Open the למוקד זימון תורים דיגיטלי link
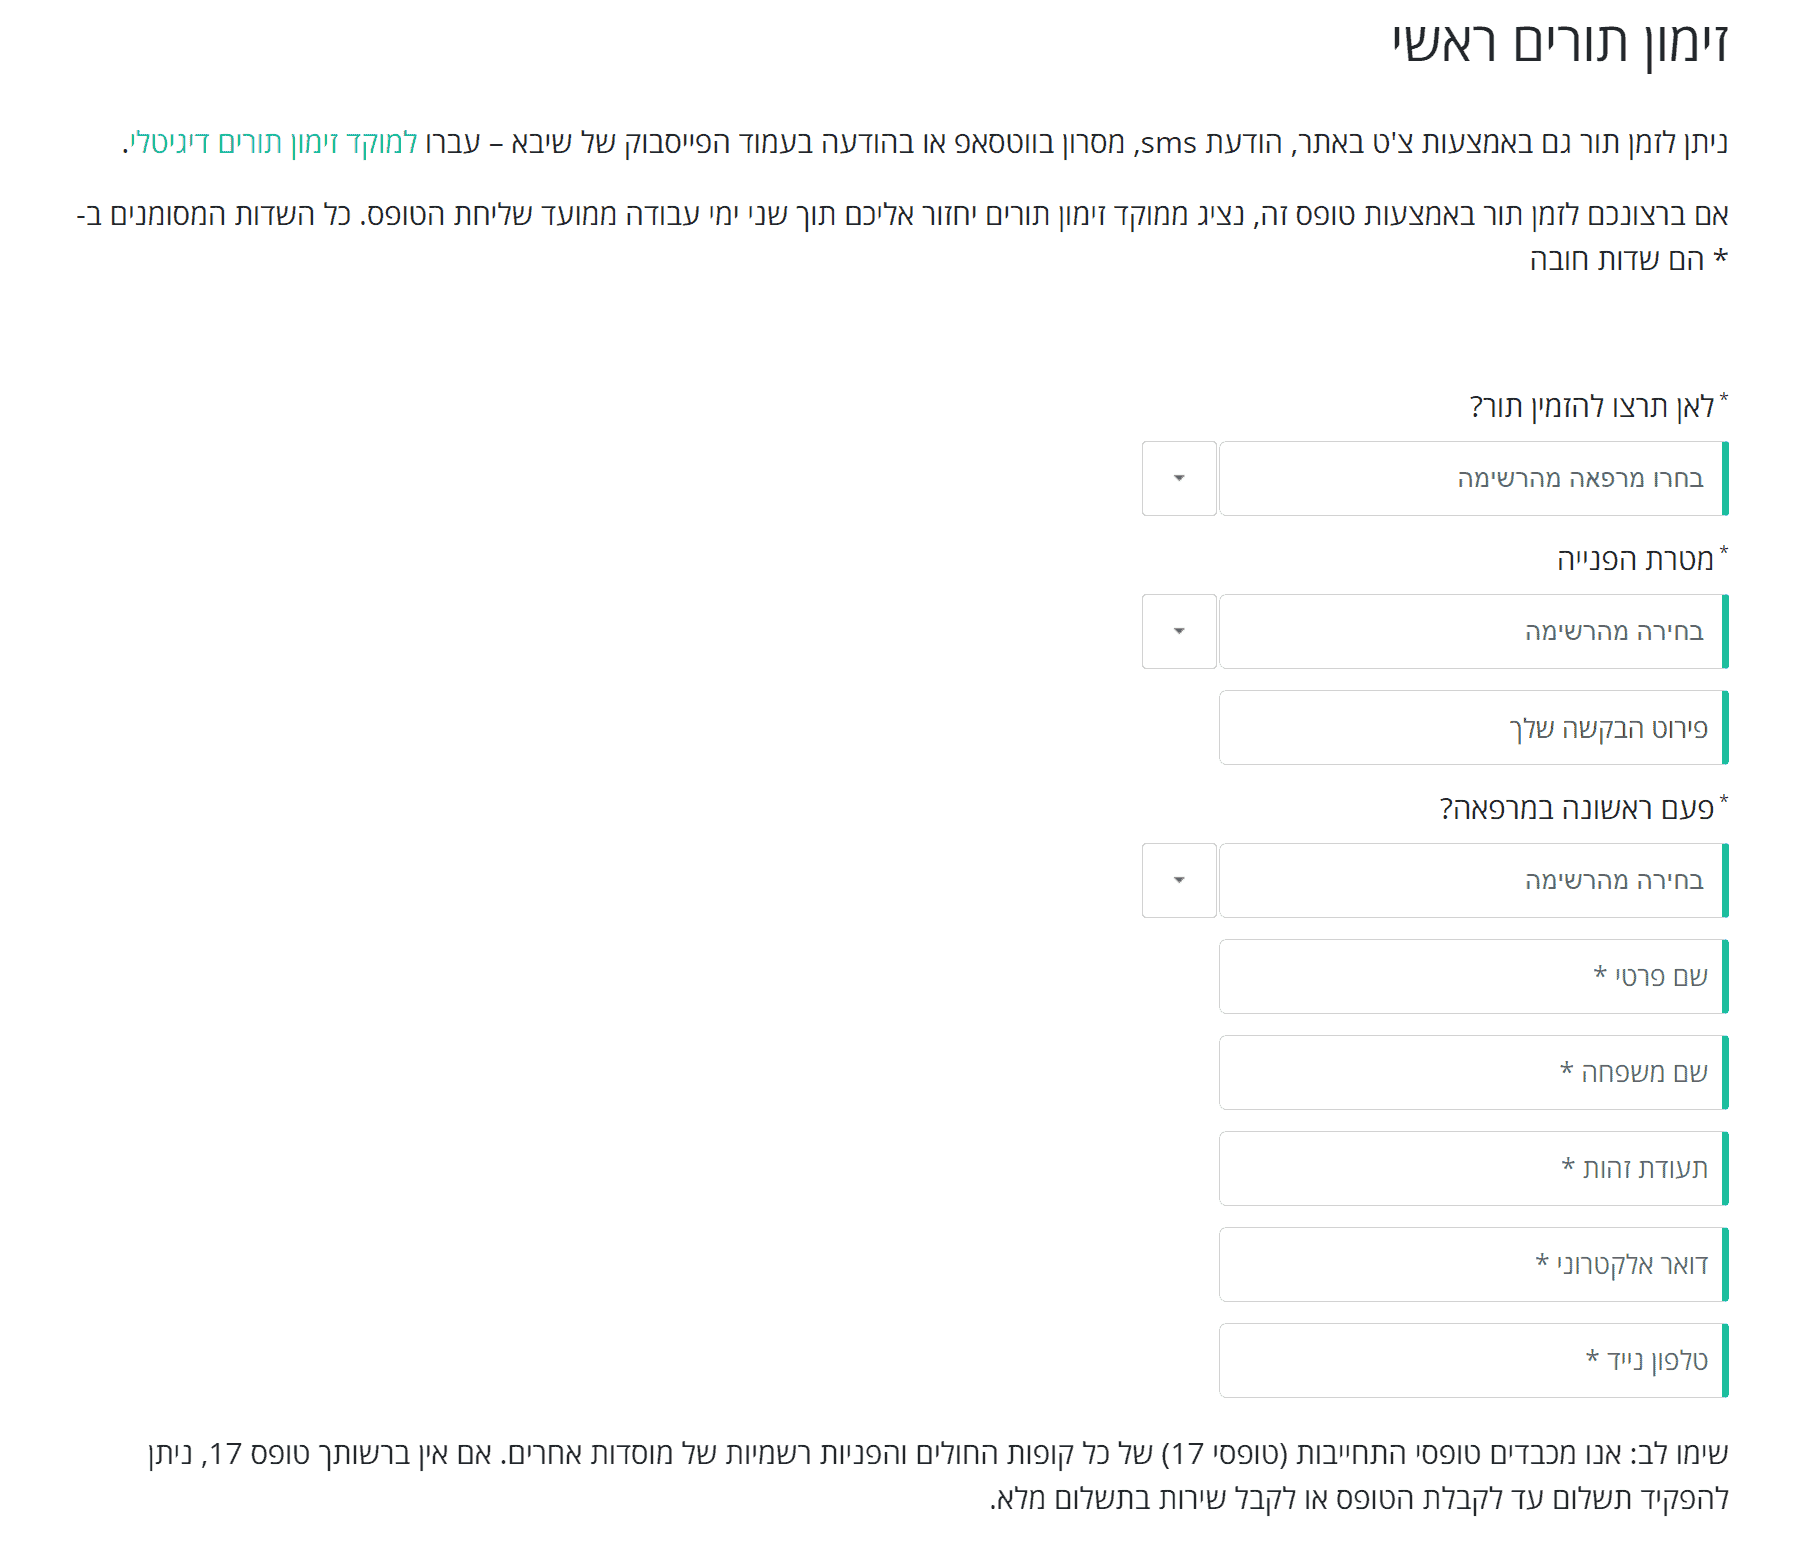 tap(273, 142)
